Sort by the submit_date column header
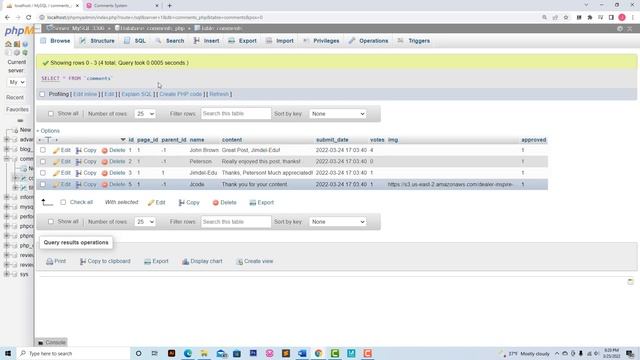Image resolution: width=640 pixels, height=360 pixels. (332, 140)
